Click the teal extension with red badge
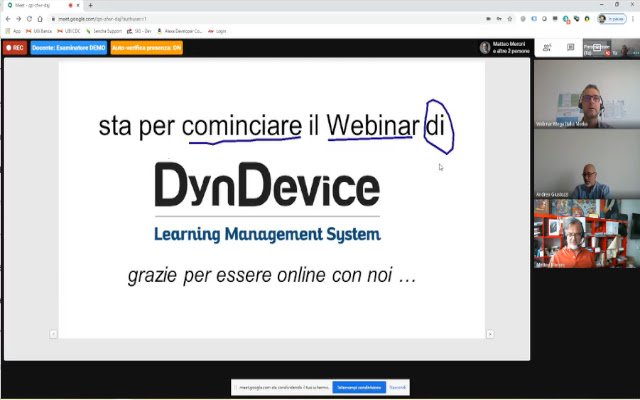640x400 pixels. tap(566, 19)
